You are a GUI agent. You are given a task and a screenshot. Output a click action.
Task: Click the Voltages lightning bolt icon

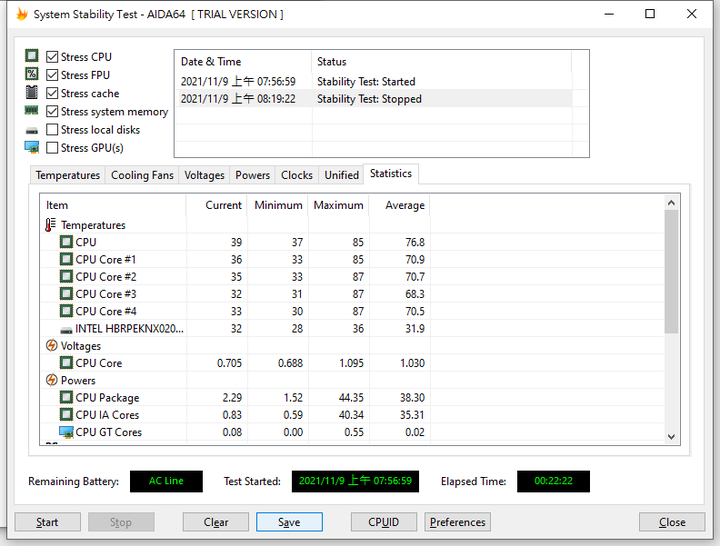[51, 345]
